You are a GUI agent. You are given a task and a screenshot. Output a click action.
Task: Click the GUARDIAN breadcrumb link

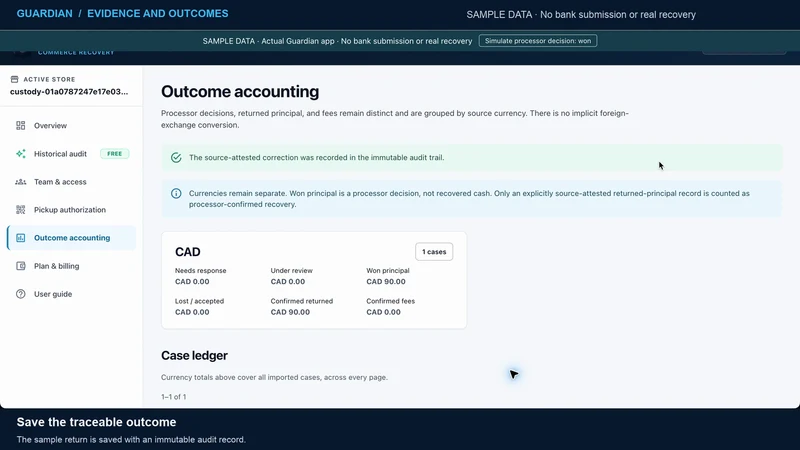click(44, 14)
